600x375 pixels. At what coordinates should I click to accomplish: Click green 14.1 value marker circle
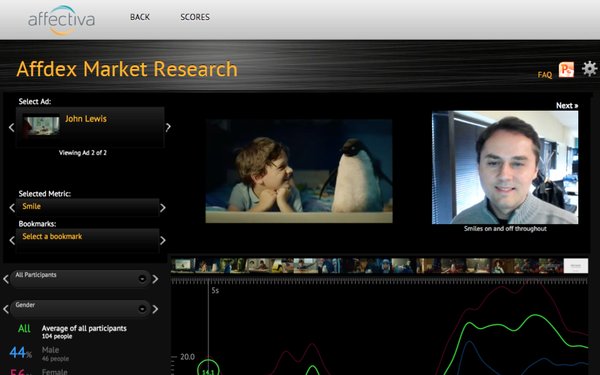coord(208,368)
